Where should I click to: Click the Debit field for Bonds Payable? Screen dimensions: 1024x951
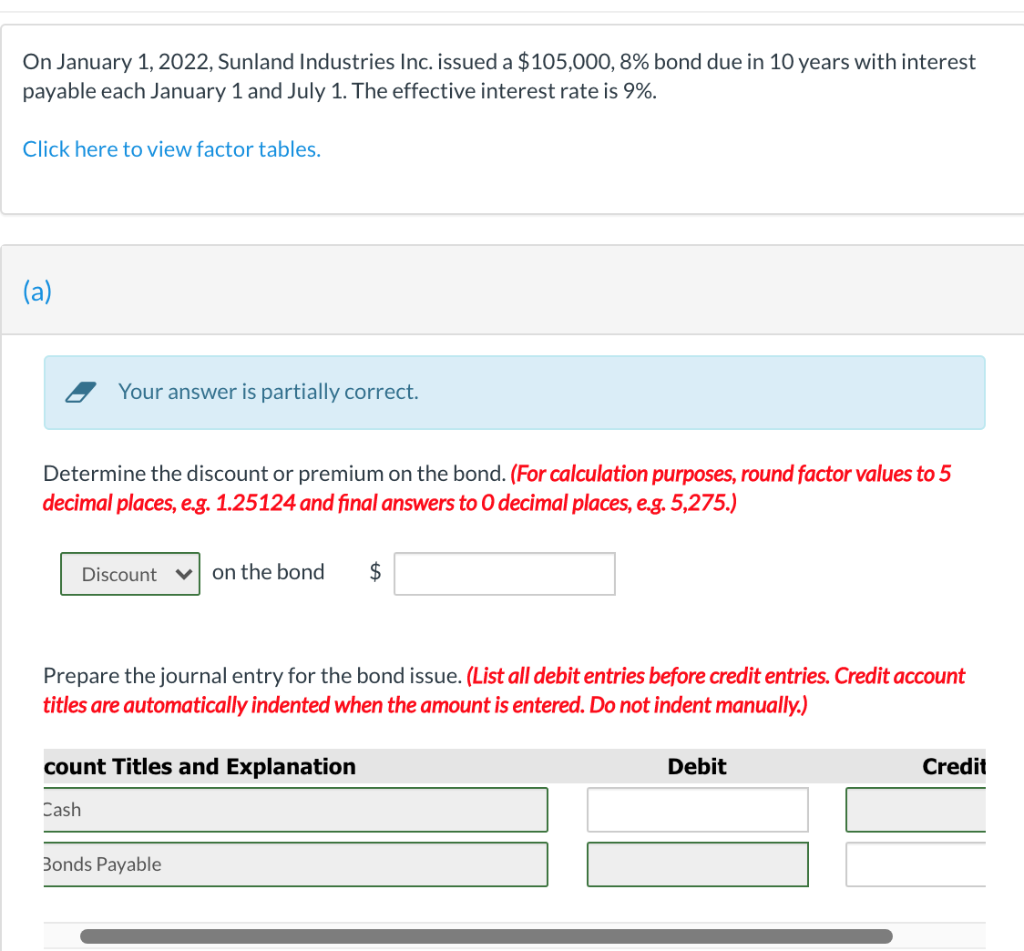pos(697,865)
